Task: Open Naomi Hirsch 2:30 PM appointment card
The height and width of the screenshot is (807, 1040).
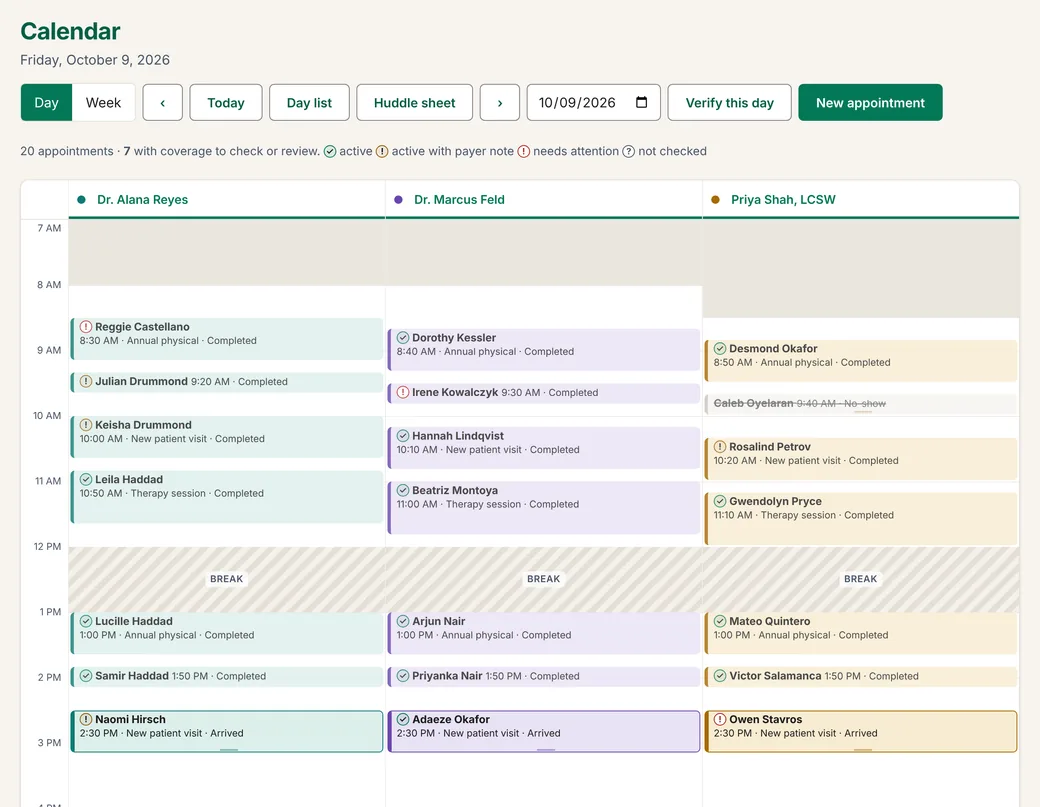Action: click(x=227, y=731)
